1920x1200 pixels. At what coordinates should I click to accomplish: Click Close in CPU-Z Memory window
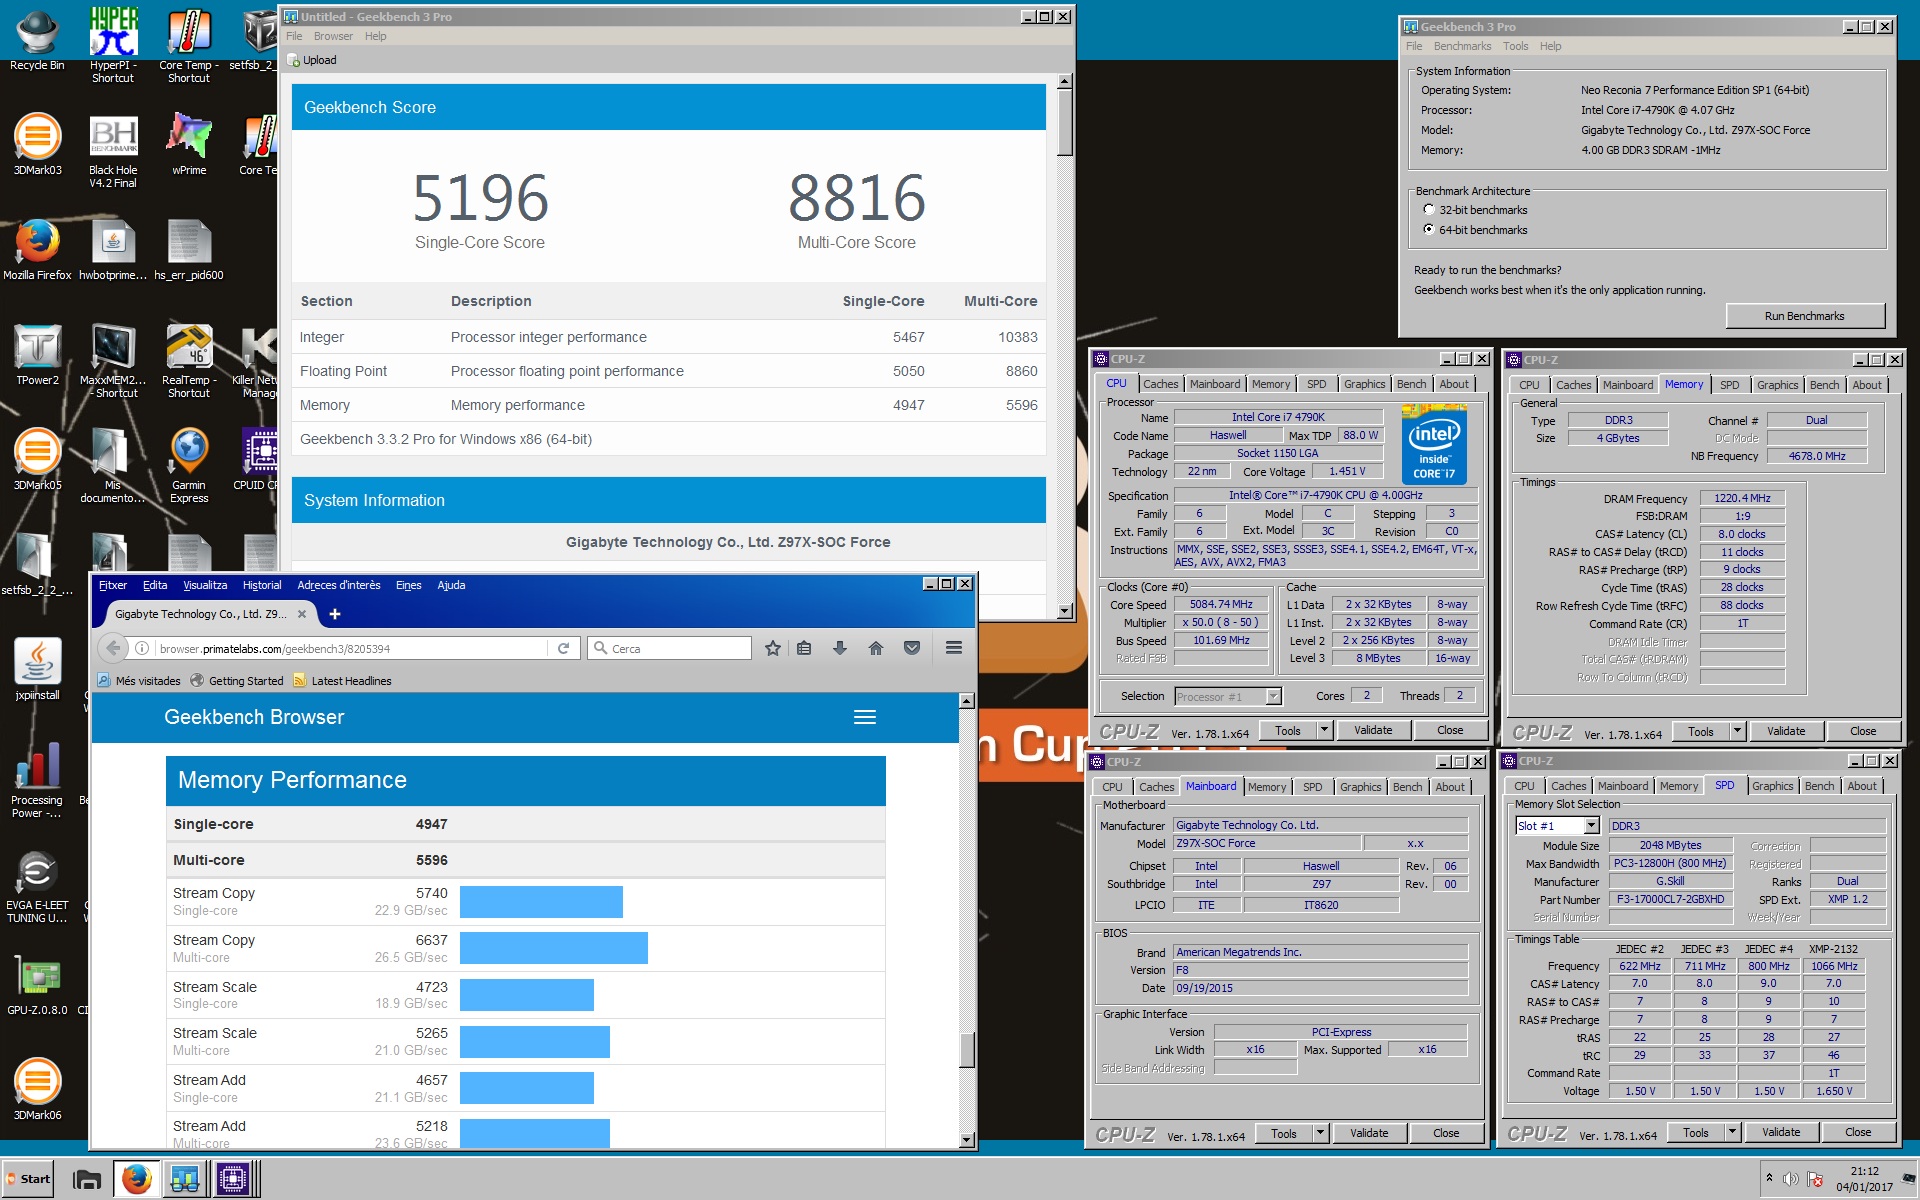(x=1863, y=732)
